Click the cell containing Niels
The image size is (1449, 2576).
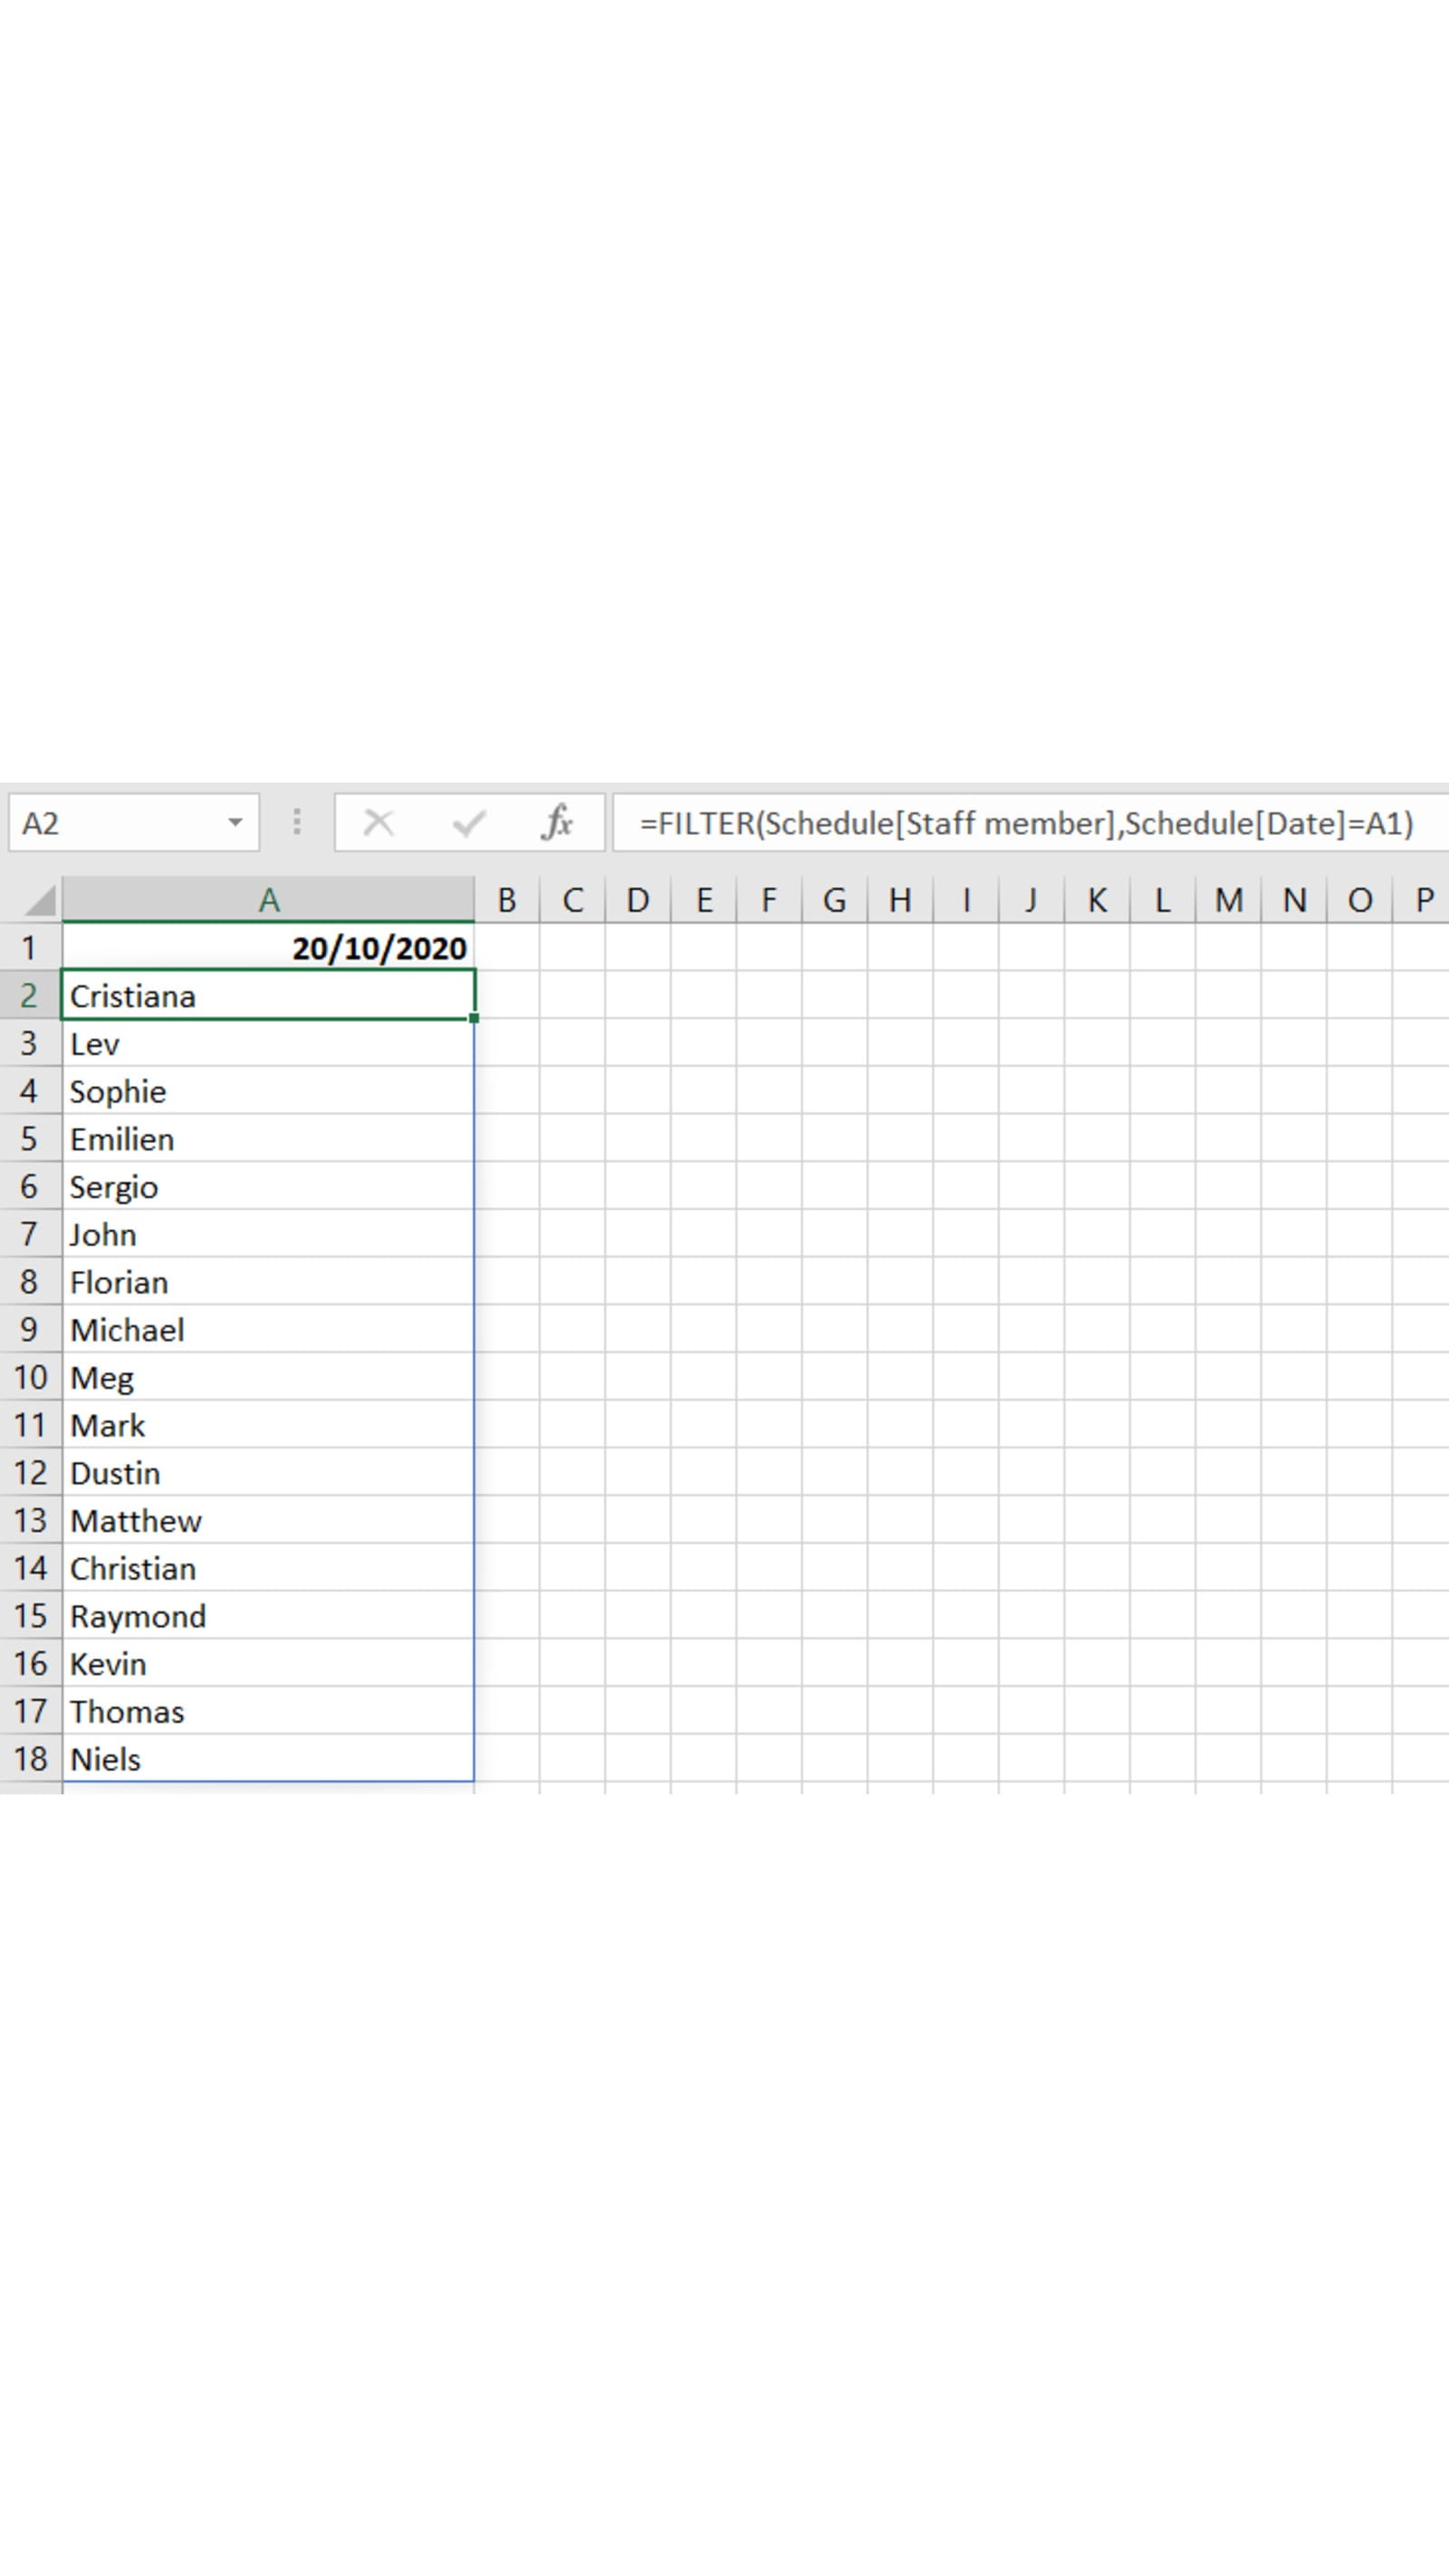[268, 1759]
